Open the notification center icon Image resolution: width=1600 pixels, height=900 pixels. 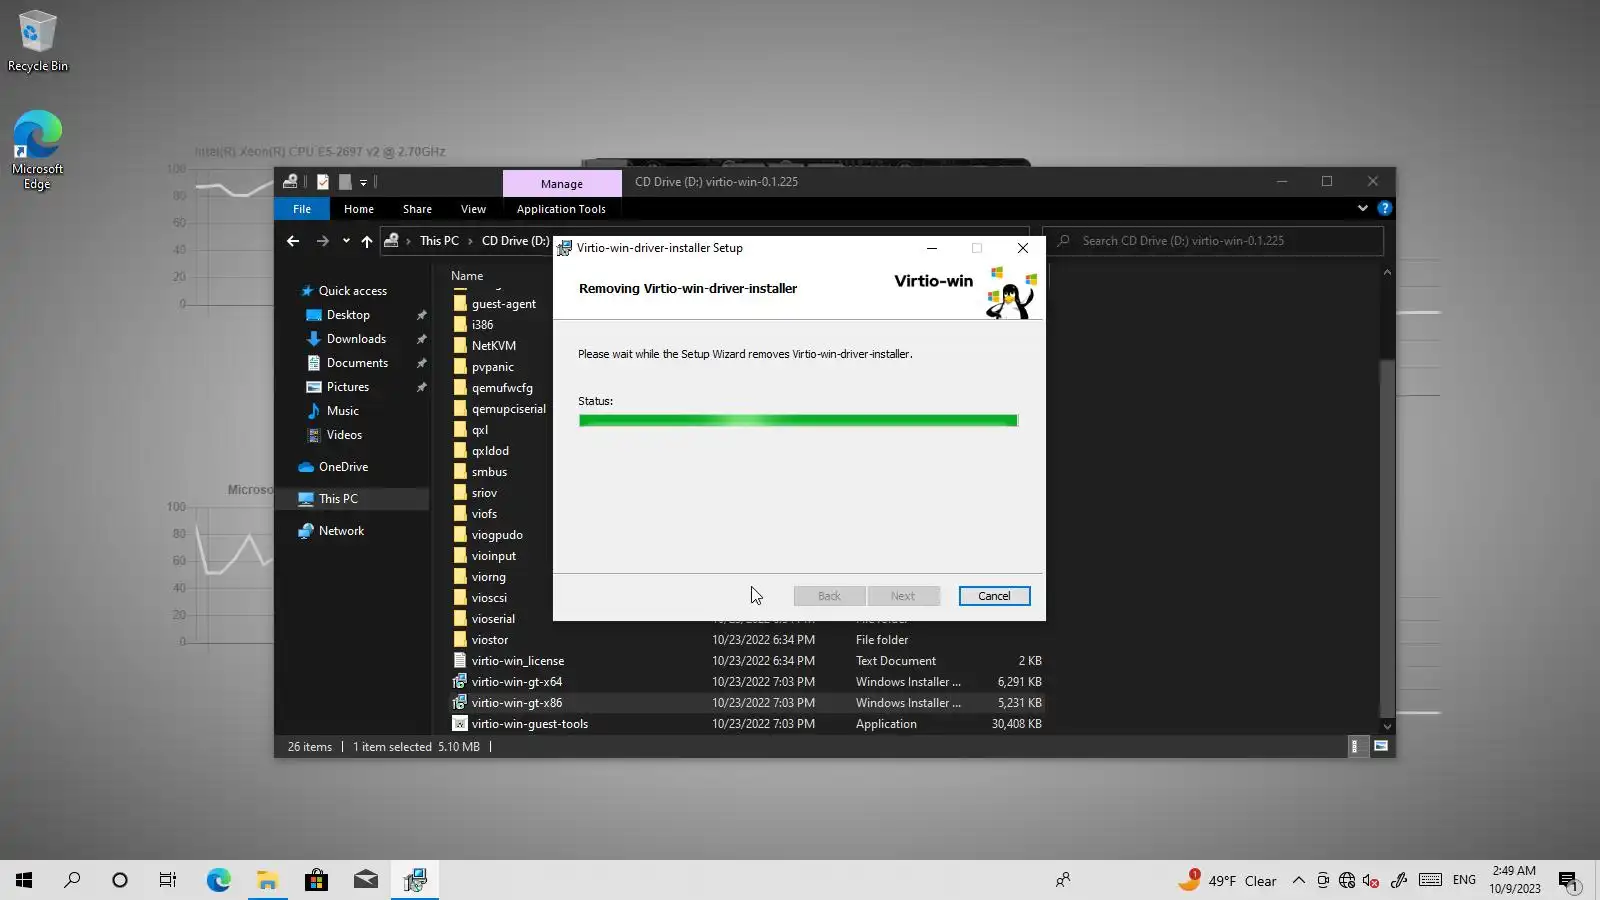1568,881
